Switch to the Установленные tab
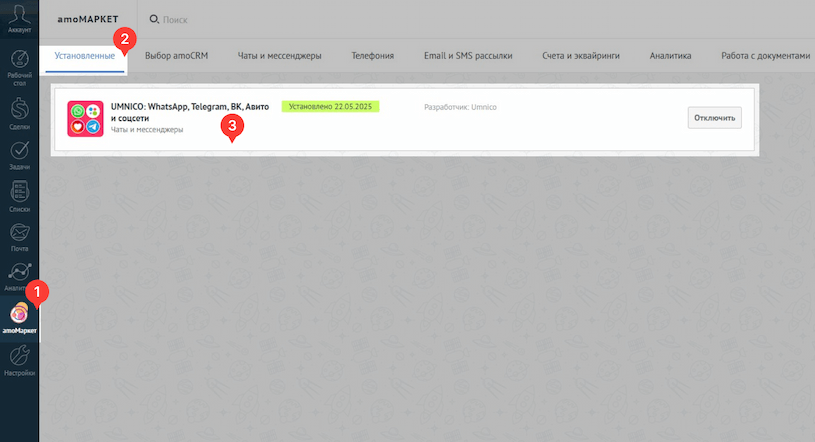815x442 pixels. click(84, 55)
